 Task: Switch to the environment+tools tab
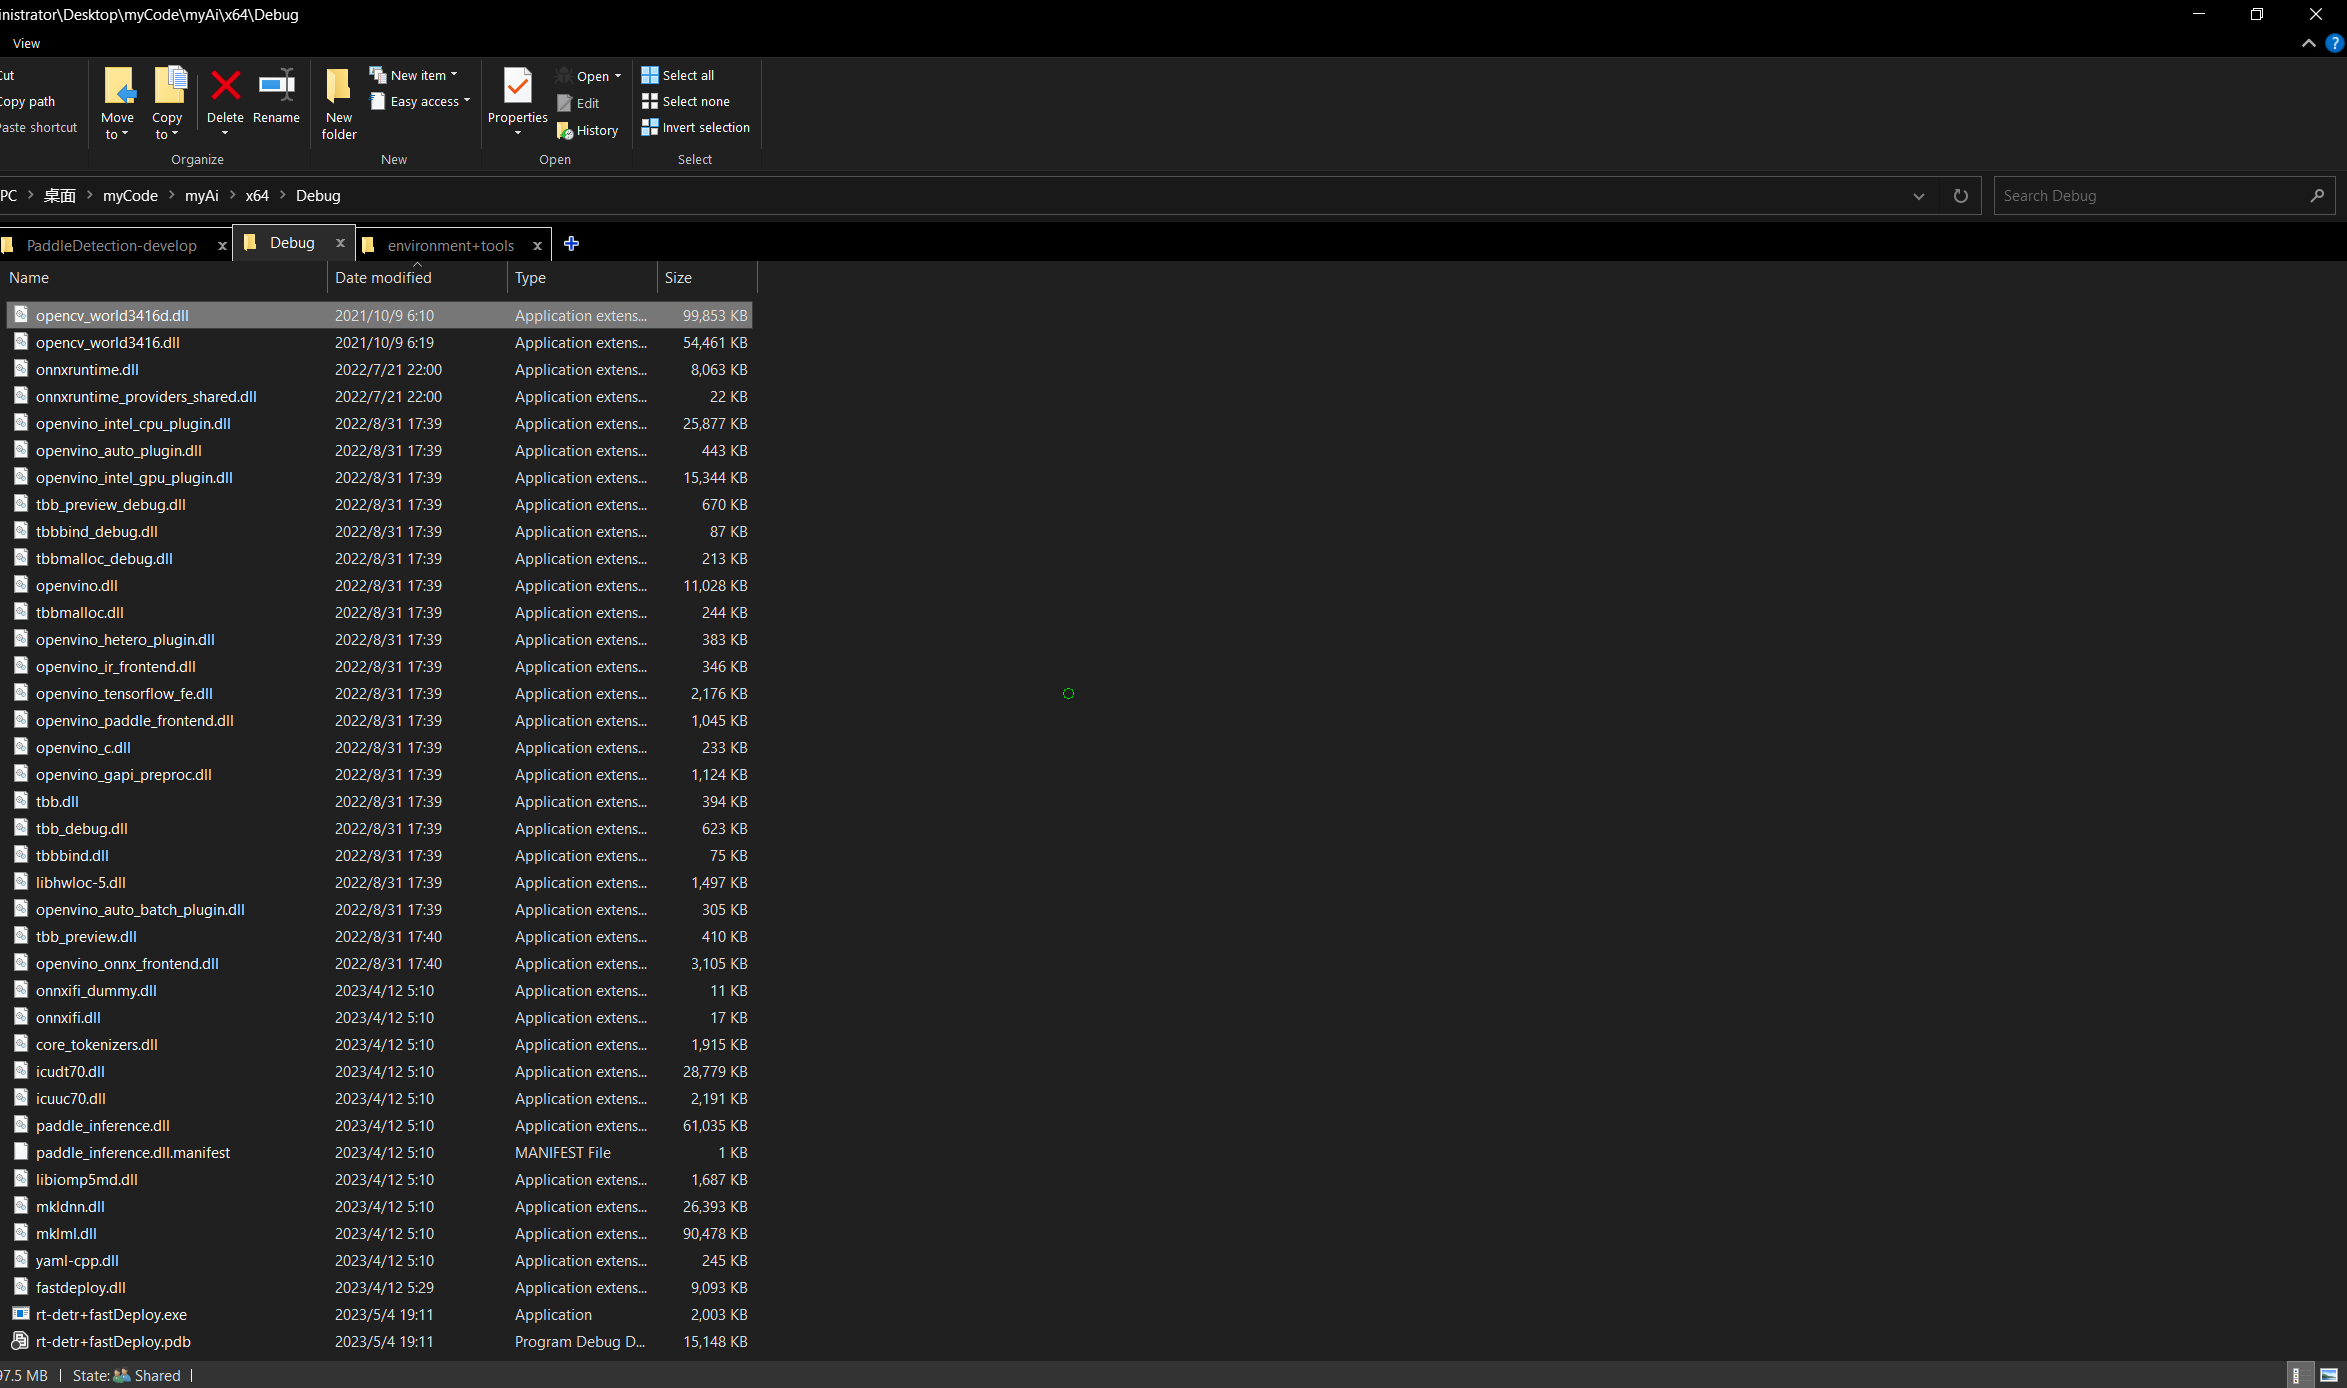pyautogui.click(x=451, y=246)
